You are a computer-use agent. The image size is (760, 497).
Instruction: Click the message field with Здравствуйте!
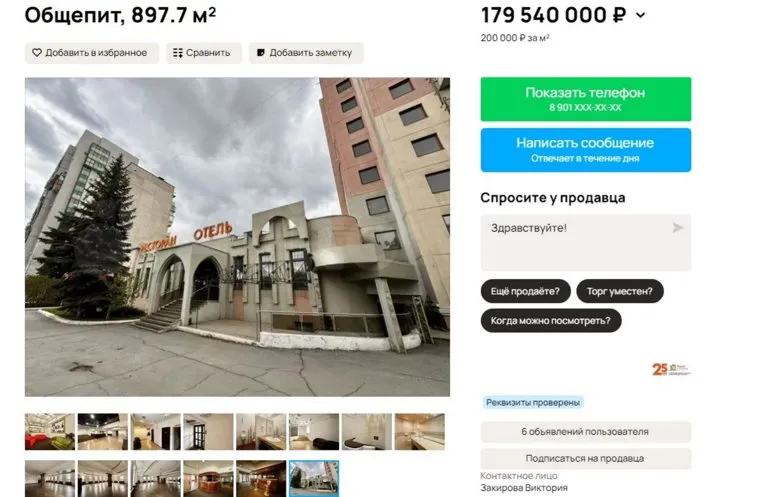[586, 242]
